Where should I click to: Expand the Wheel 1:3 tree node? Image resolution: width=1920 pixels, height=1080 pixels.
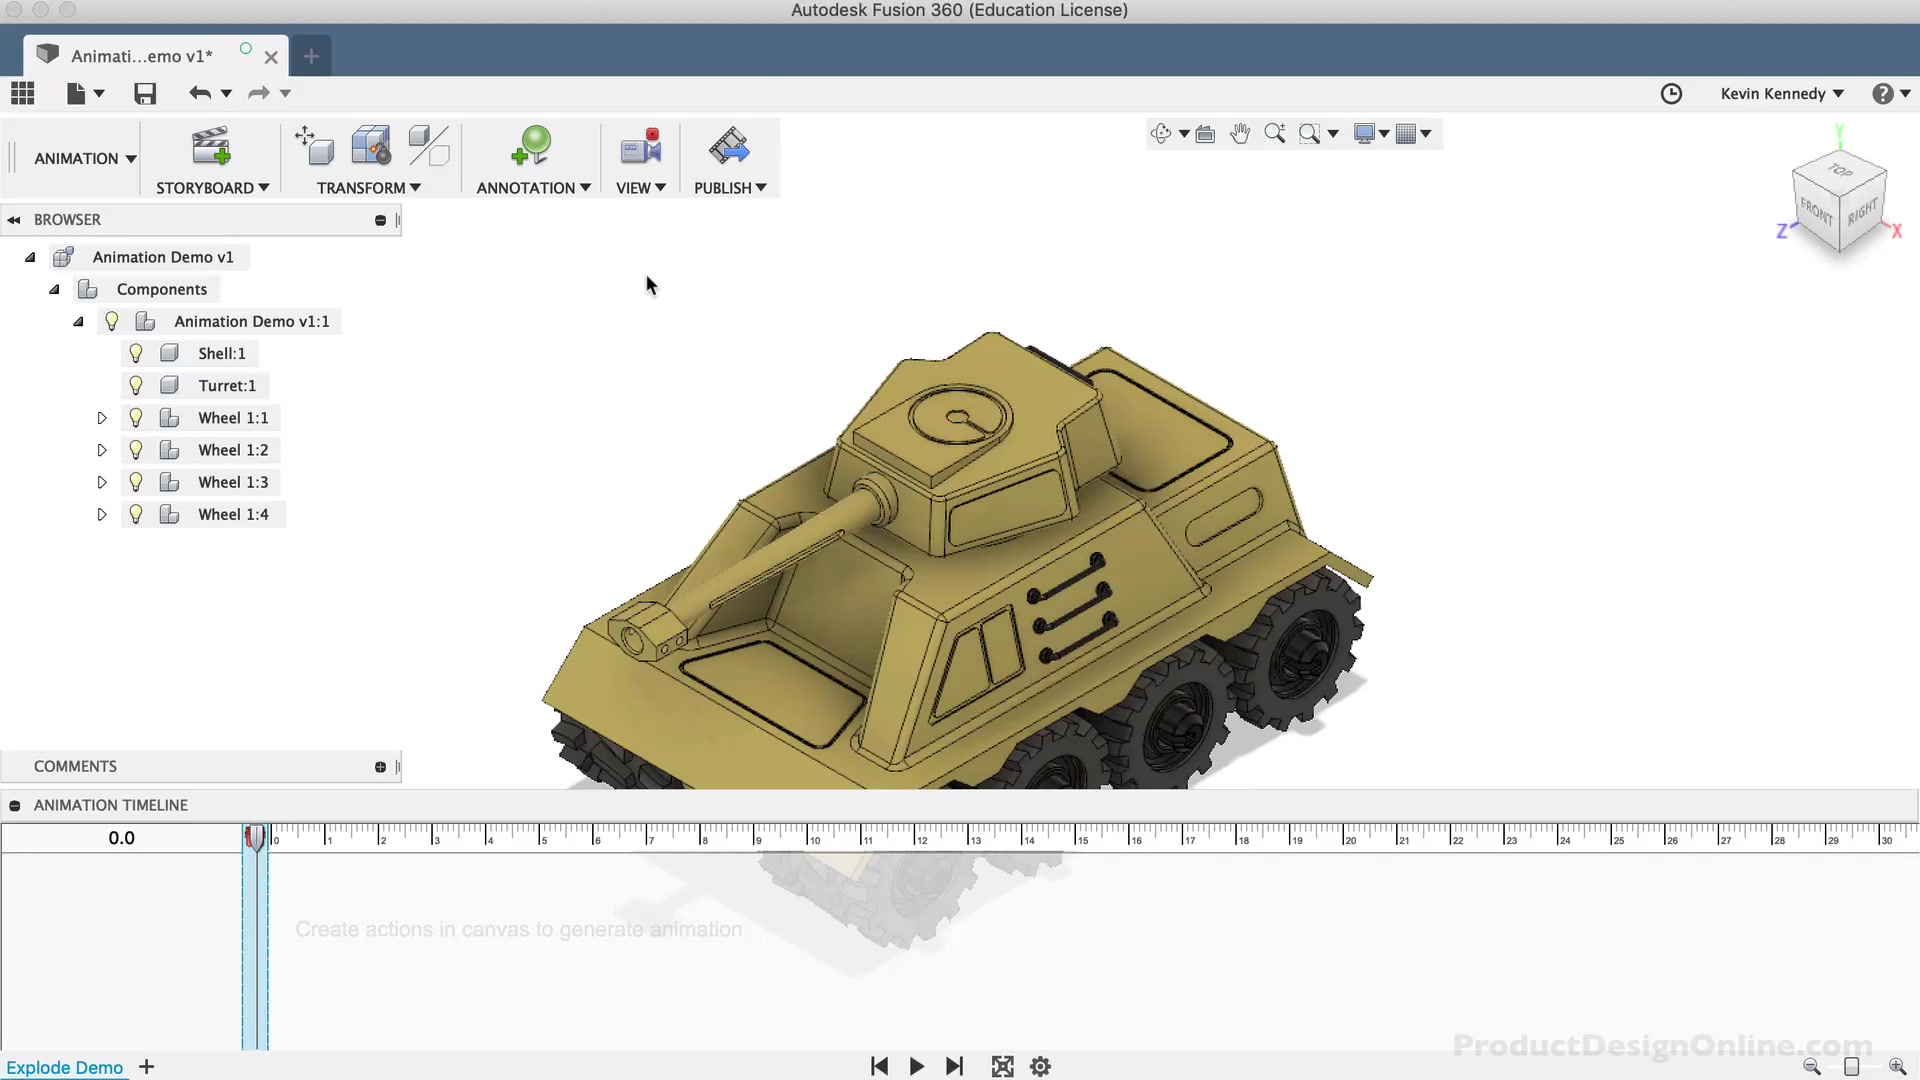click(101, 482)
